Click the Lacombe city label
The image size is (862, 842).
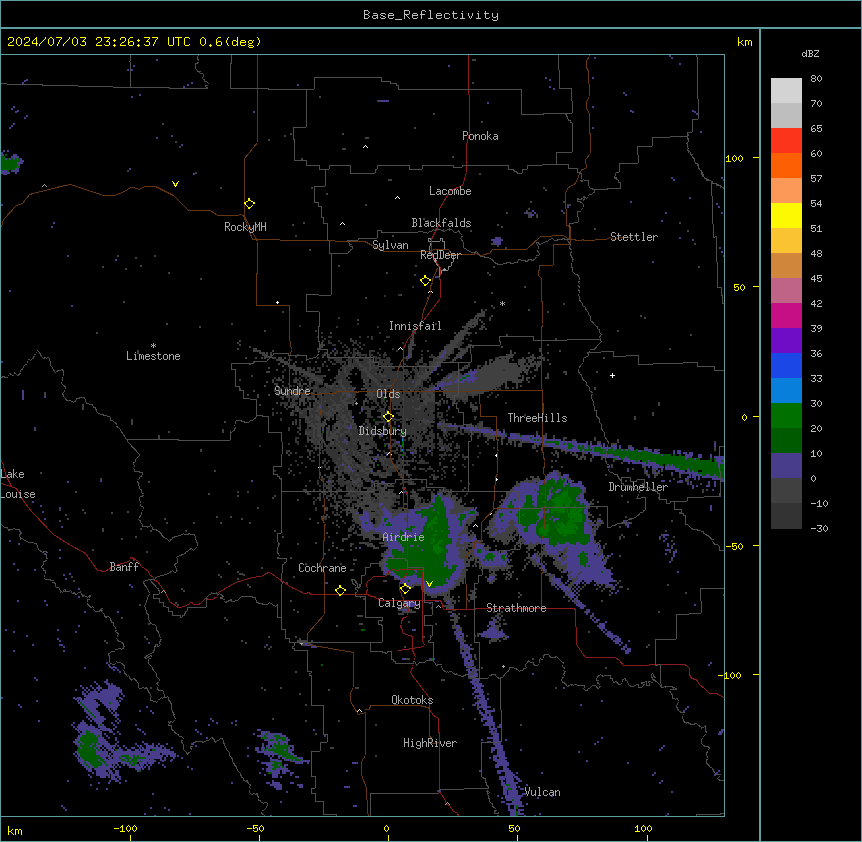click(450, 191)
